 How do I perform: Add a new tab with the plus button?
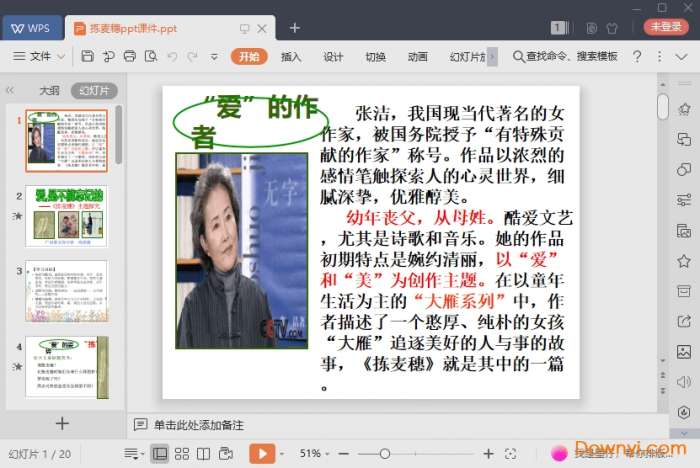coord(295,28)
